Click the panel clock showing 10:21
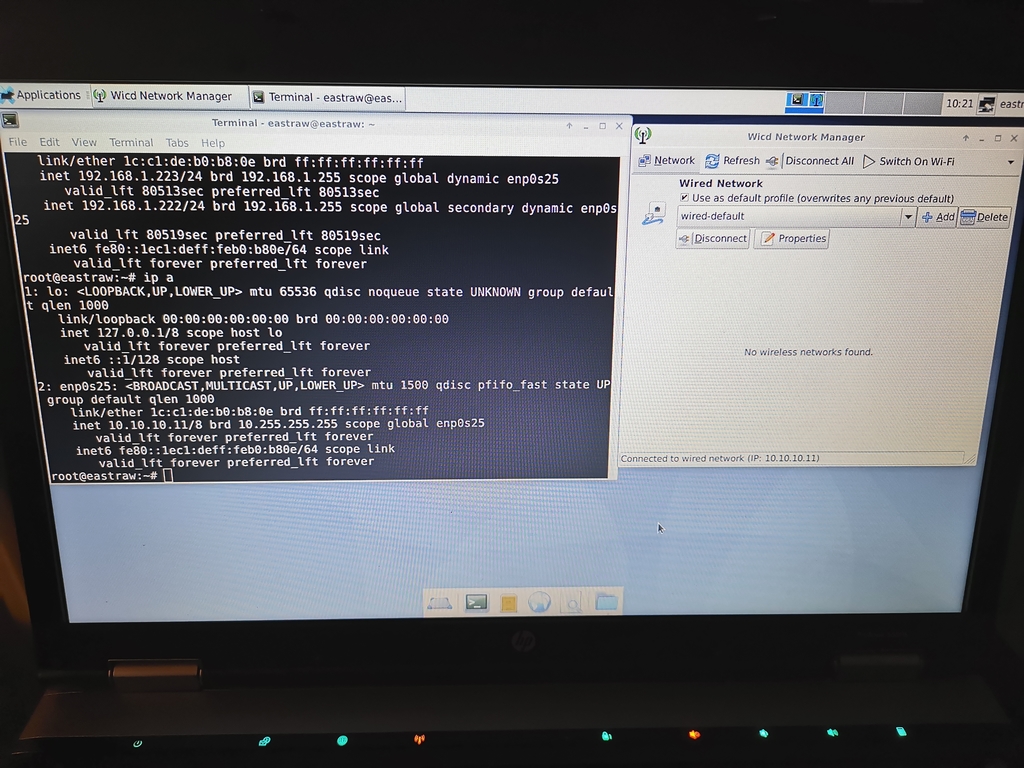1024x768 pixels. 959,103
